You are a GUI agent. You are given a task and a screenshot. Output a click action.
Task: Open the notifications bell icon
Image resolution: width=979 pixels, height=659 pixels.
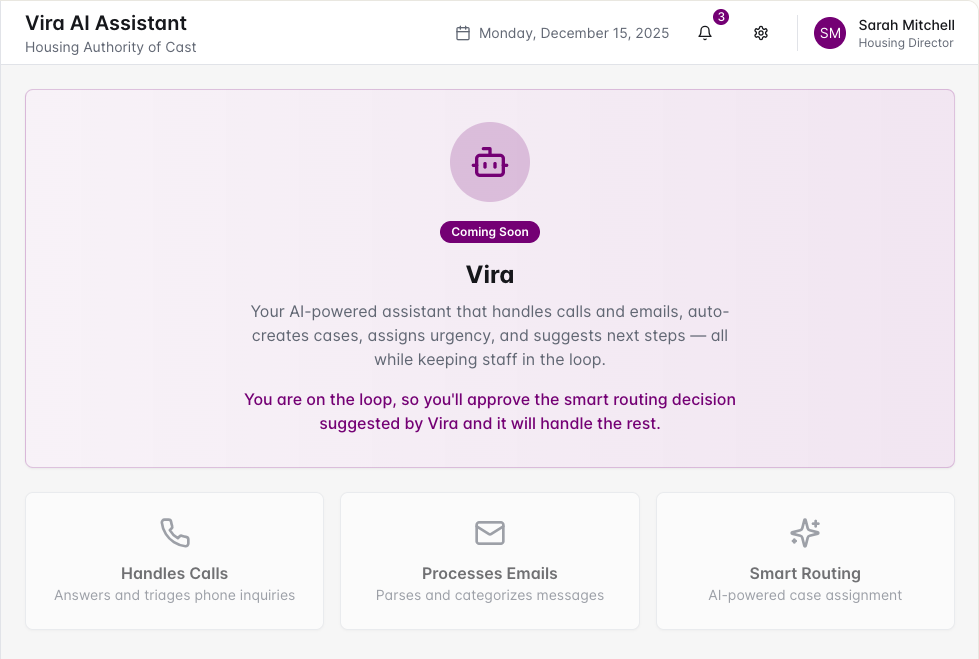(x=704, y=33)
